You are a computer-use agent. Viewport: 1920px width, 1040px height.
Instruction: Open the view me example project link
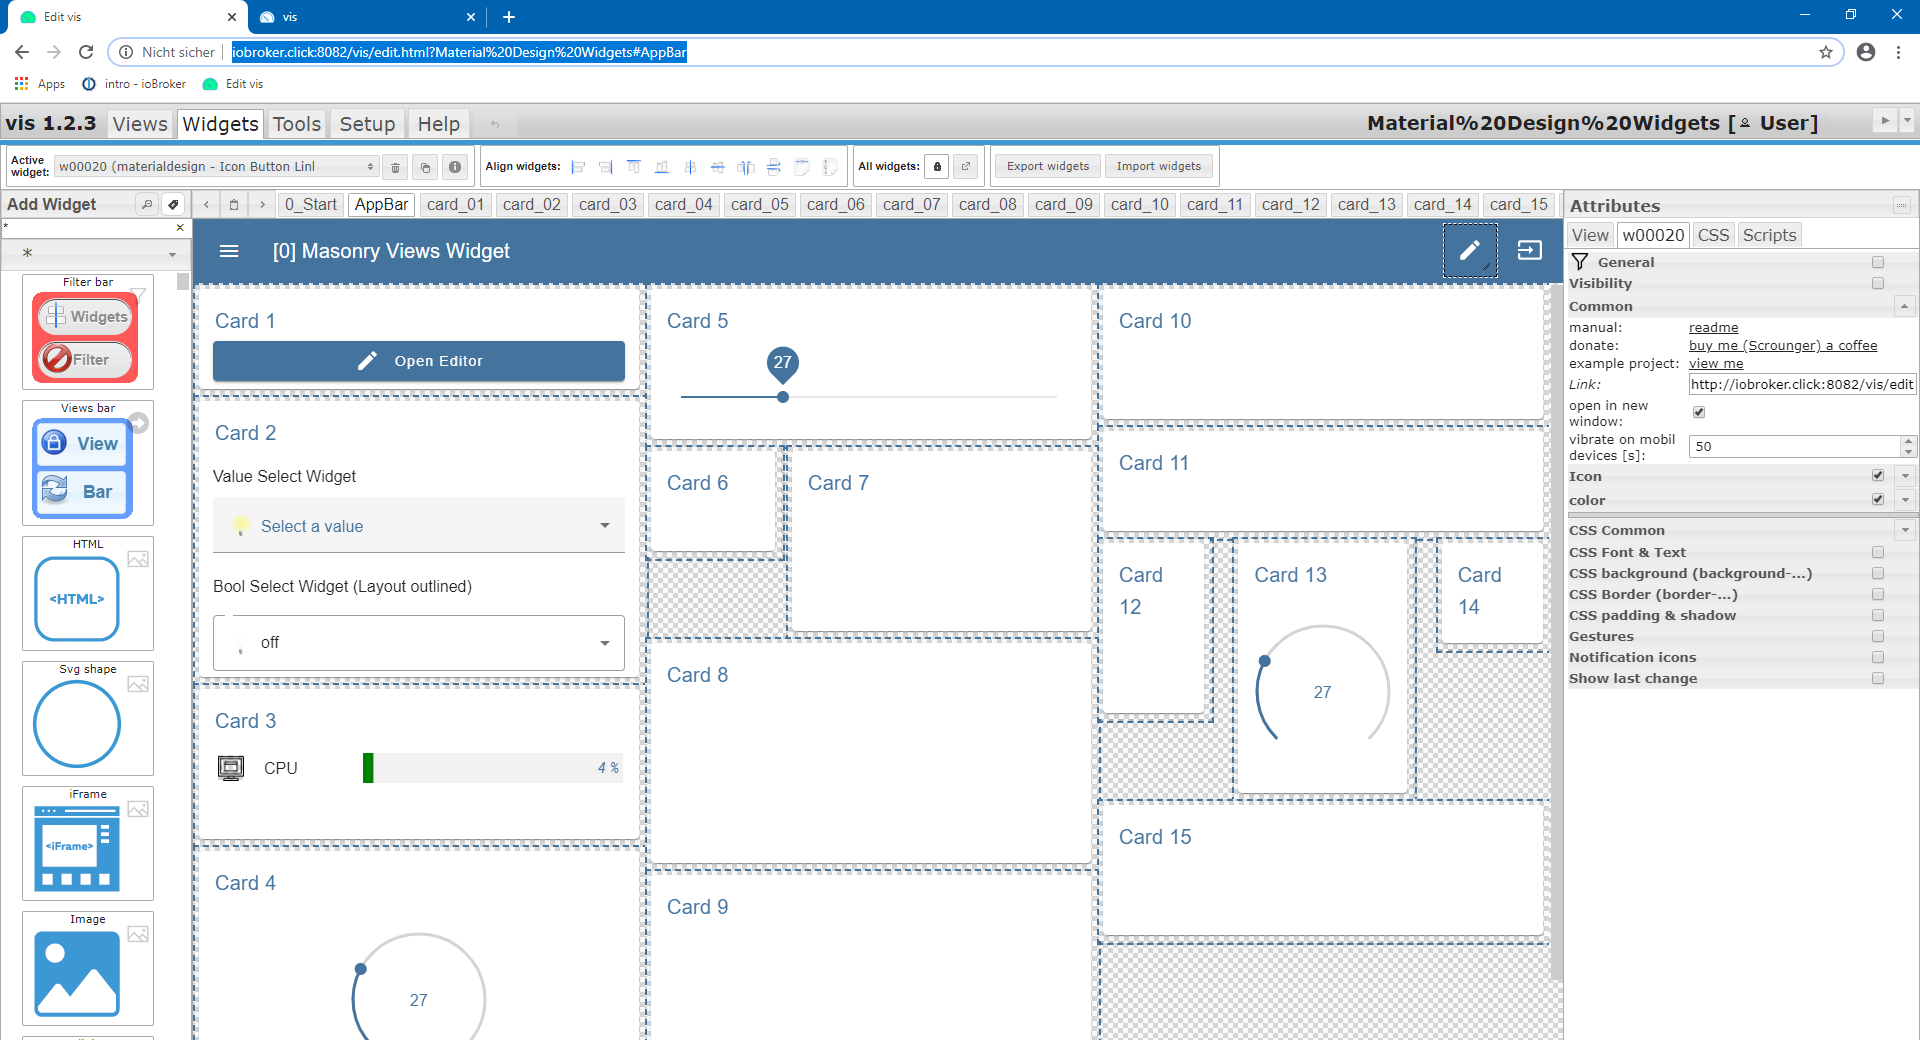click(1716, 363)
